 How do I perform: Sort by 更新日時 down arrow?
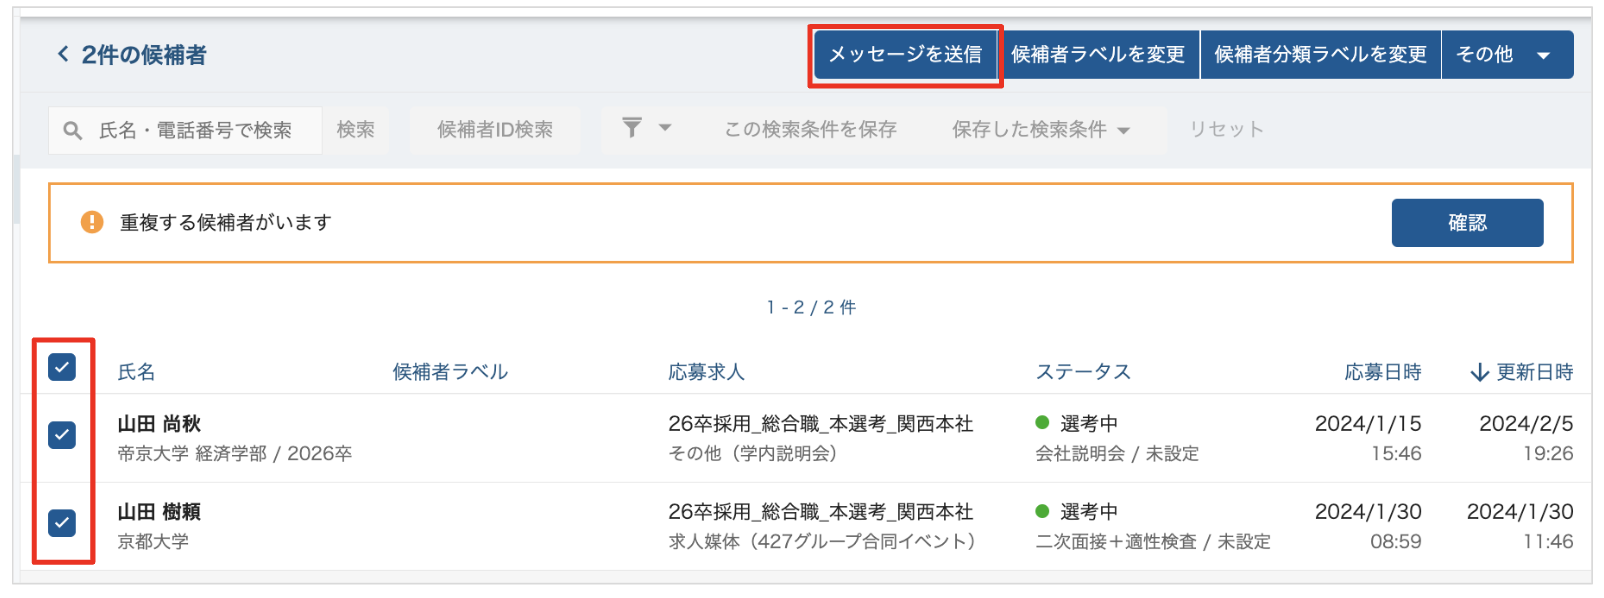(x=1479, y=373)
